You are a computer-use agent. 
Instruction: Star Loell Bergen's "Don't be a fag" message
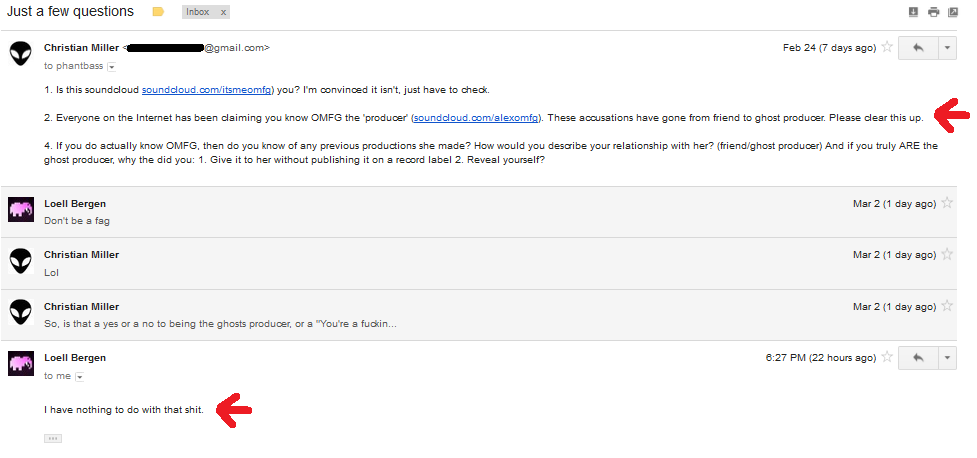point(947,203)
